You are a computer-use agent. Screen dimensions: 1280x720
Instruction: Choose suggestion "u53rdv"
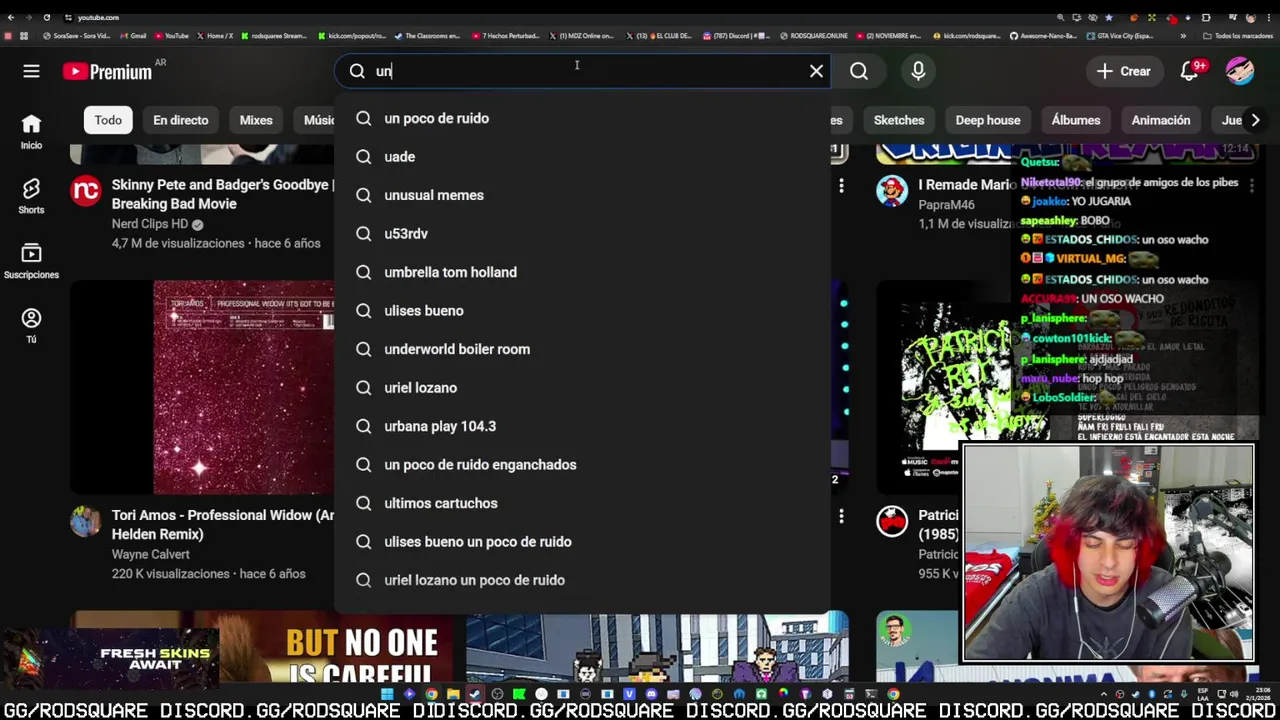click(x=582, y=234)
